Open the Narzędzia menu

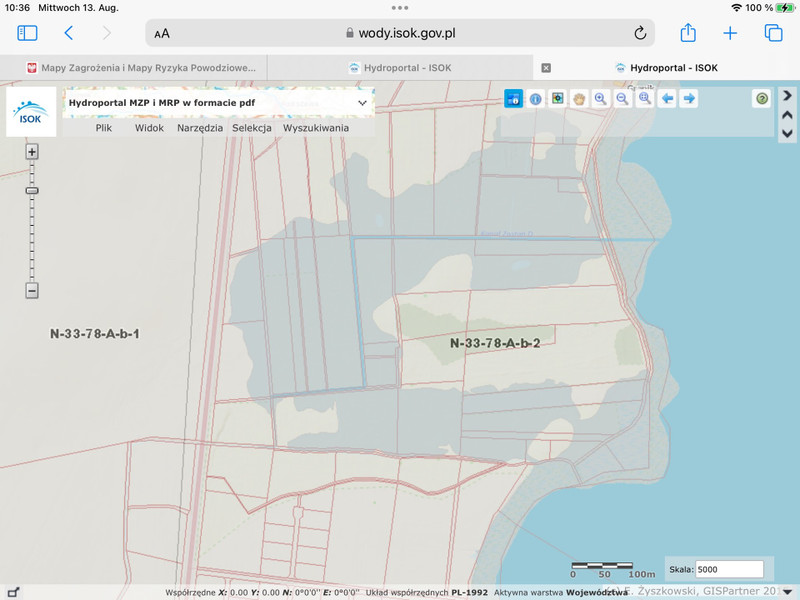(200, 128)
